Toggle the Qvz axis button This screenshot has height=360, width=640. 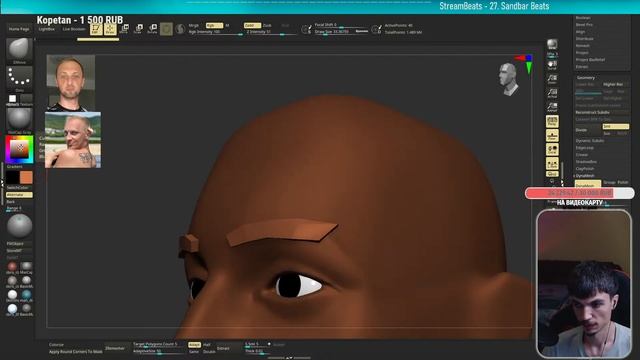pyautogui.click(x=552, y=174)
